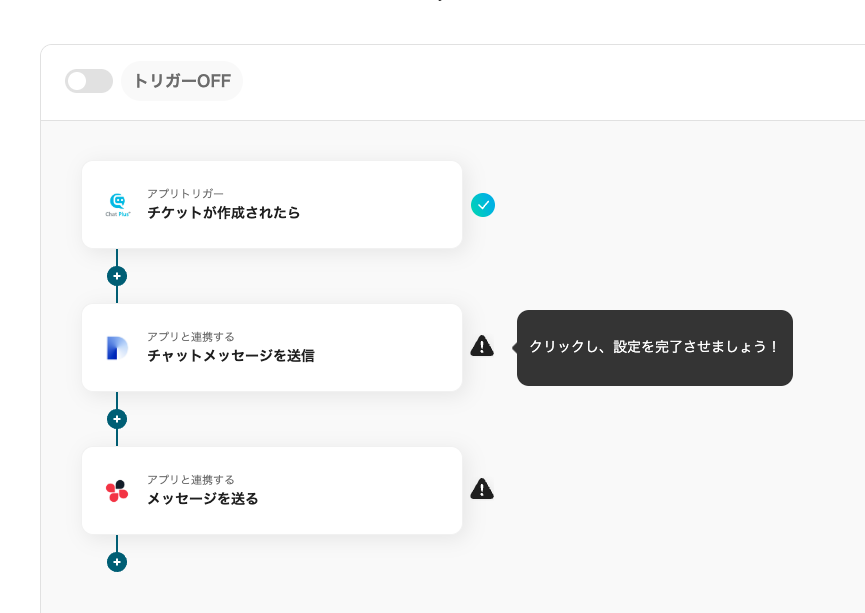Add step below チャットメッセージを送信 with plus

pyautogui.click(x=117, y=419)
